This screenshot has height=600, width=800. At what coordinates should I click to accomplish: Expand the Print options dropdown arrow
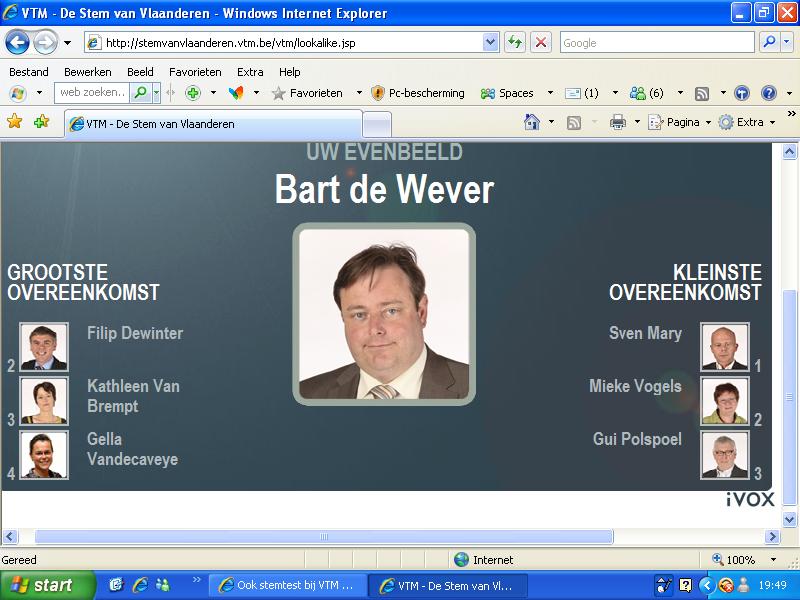(x=637, y=122)
